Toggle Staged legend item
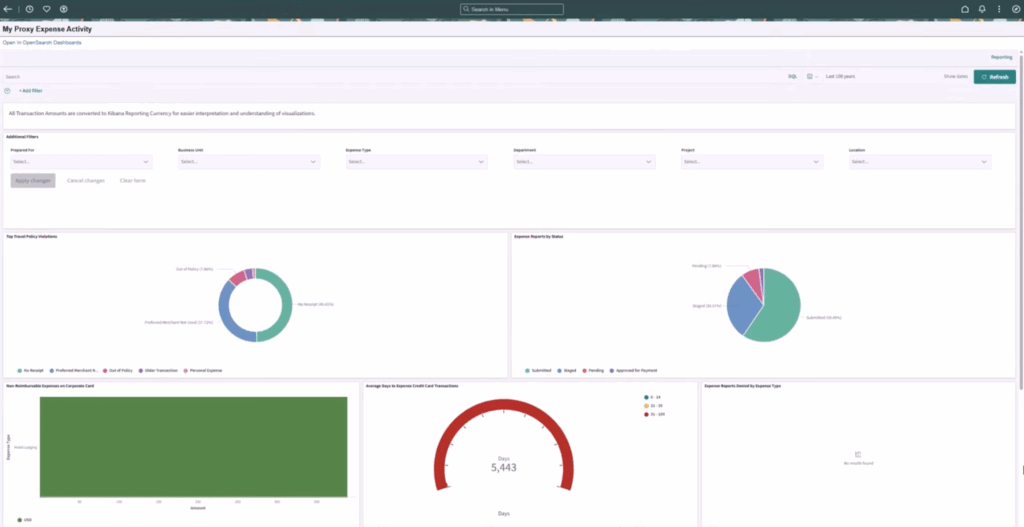Screen dimensions: 1024x527 click(567, 370)
